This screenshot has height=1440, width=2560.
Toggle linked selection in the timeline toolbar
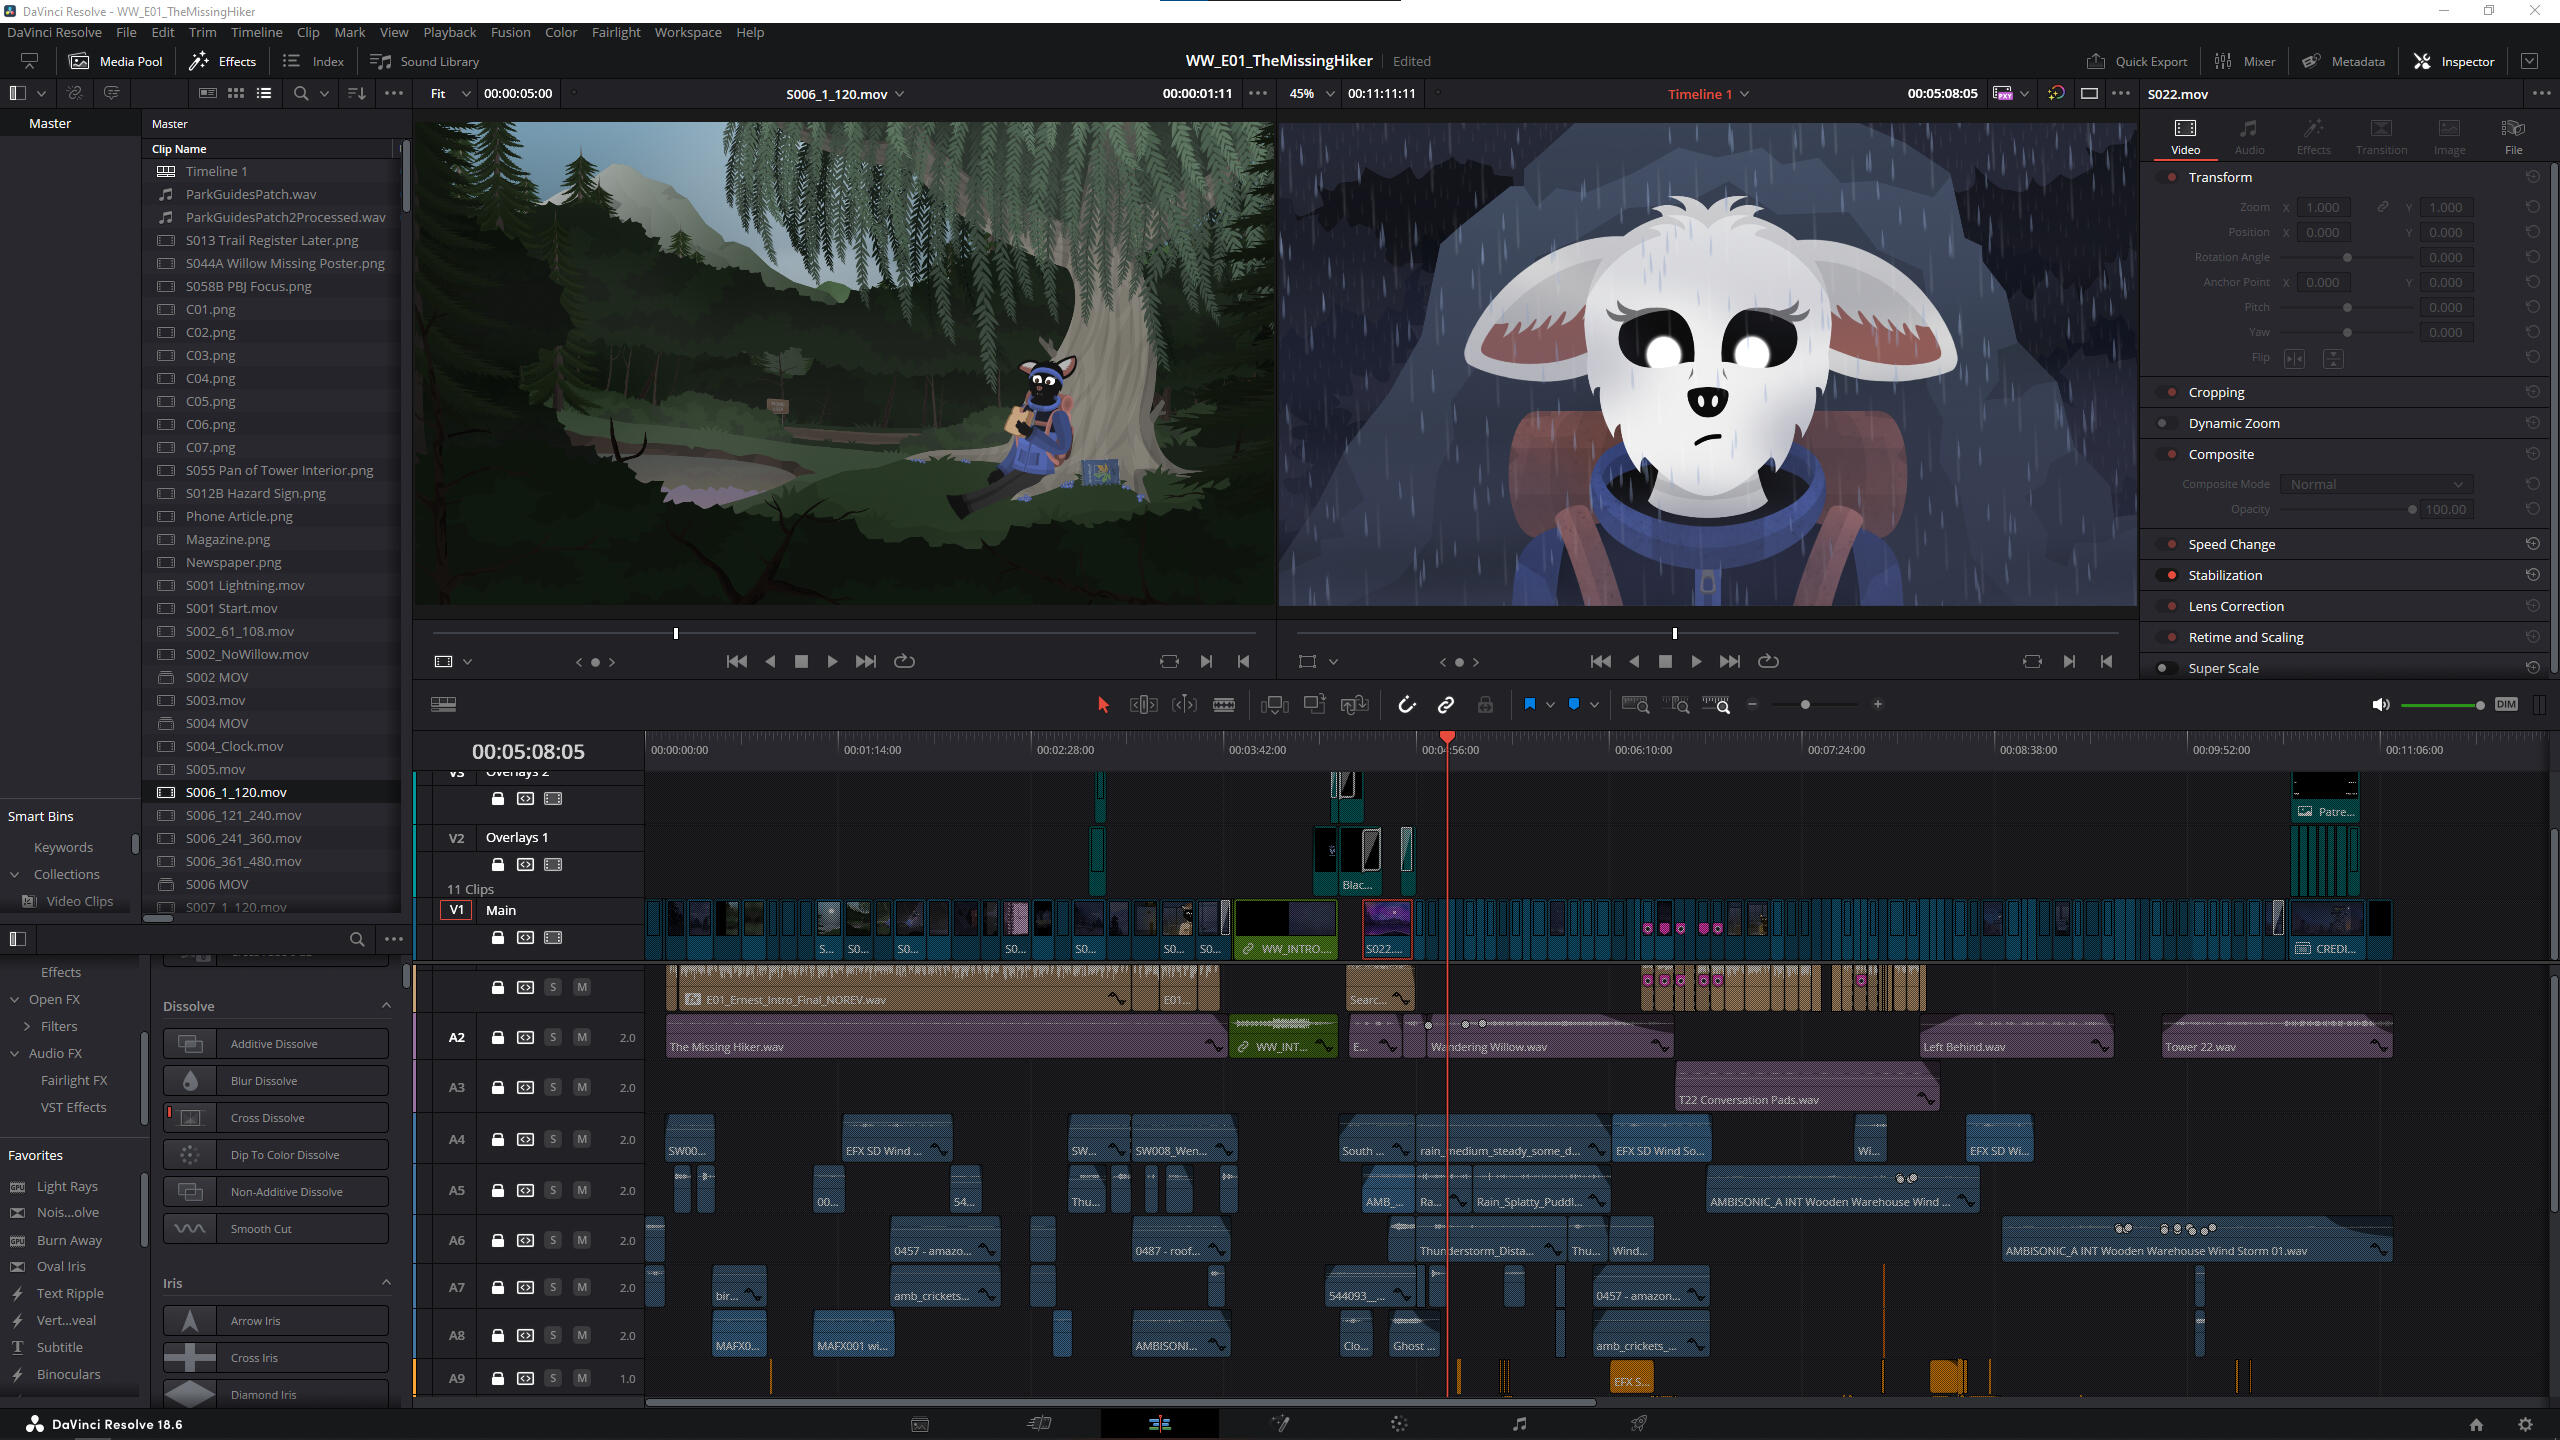[1445, 704]
